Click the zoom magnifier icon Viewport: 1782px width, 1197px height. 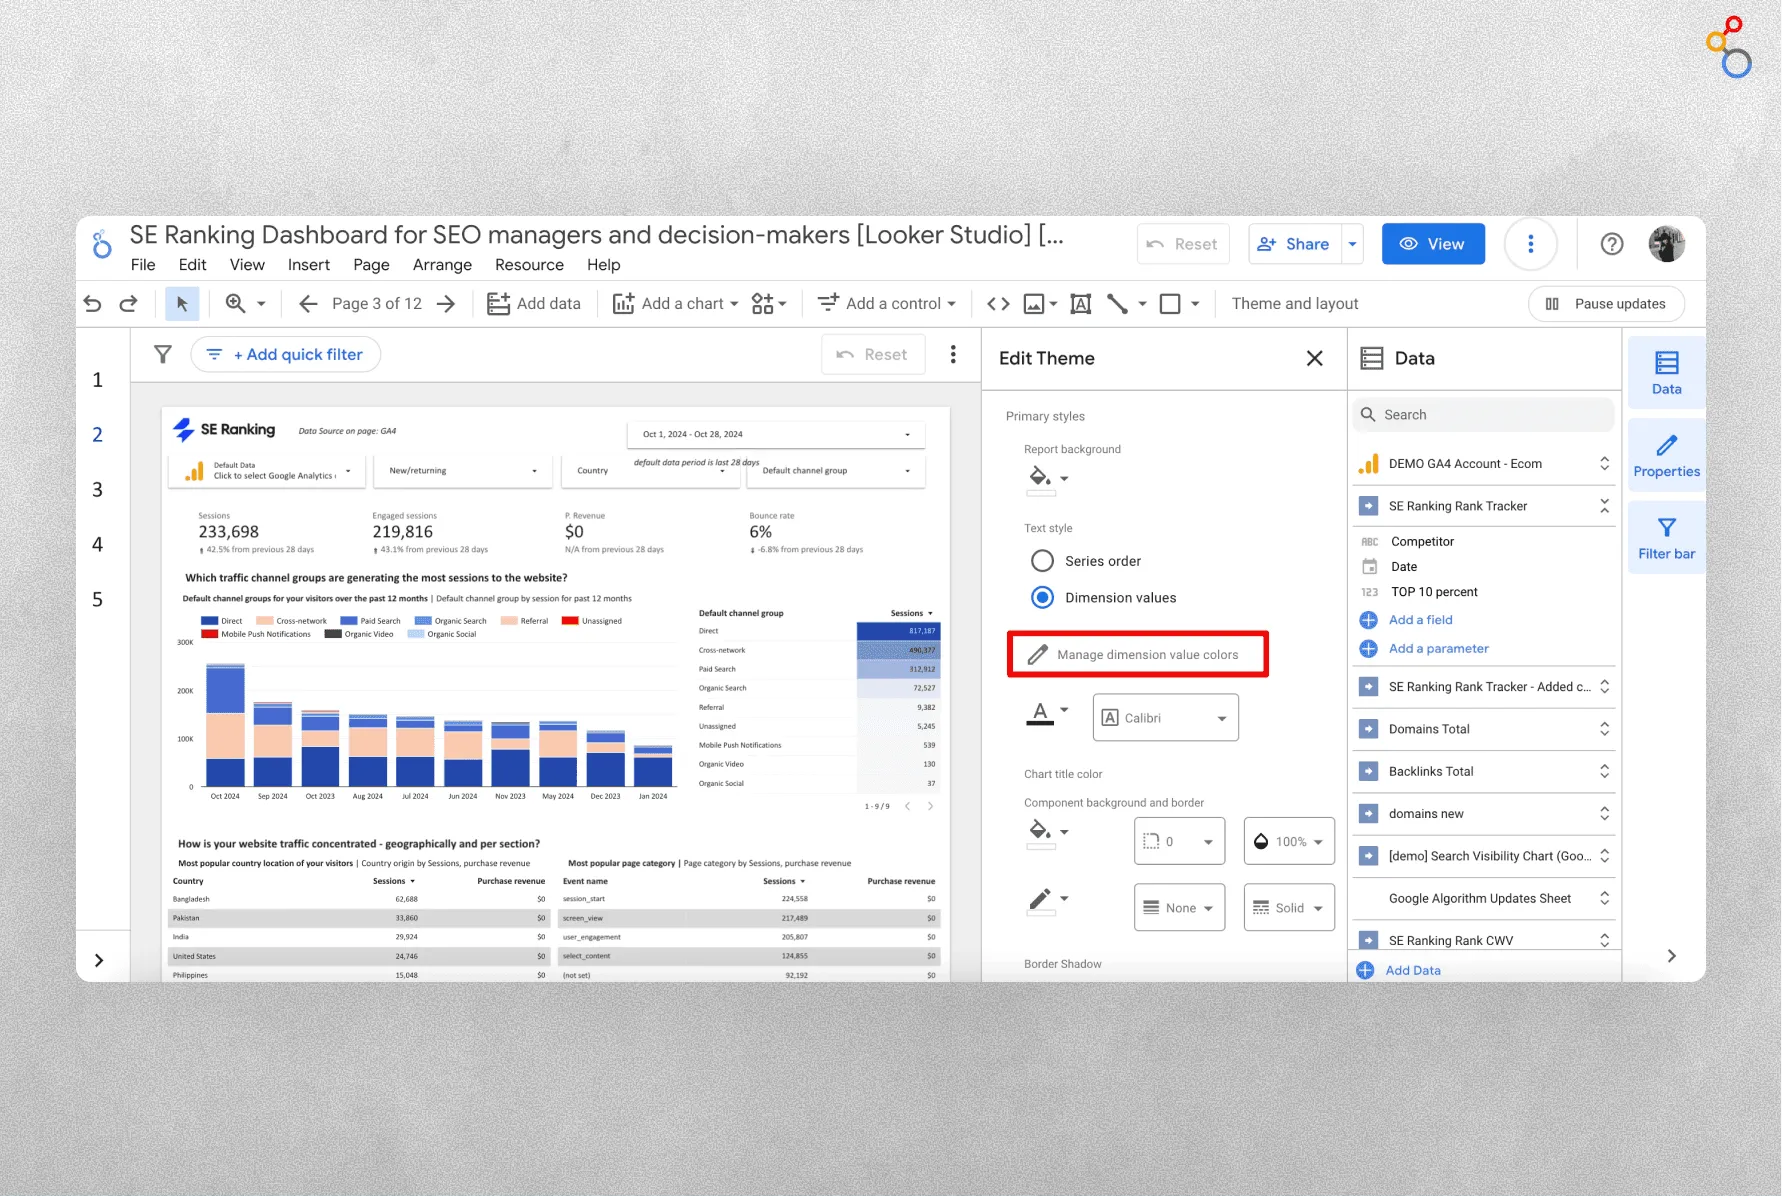pos(236,303)
